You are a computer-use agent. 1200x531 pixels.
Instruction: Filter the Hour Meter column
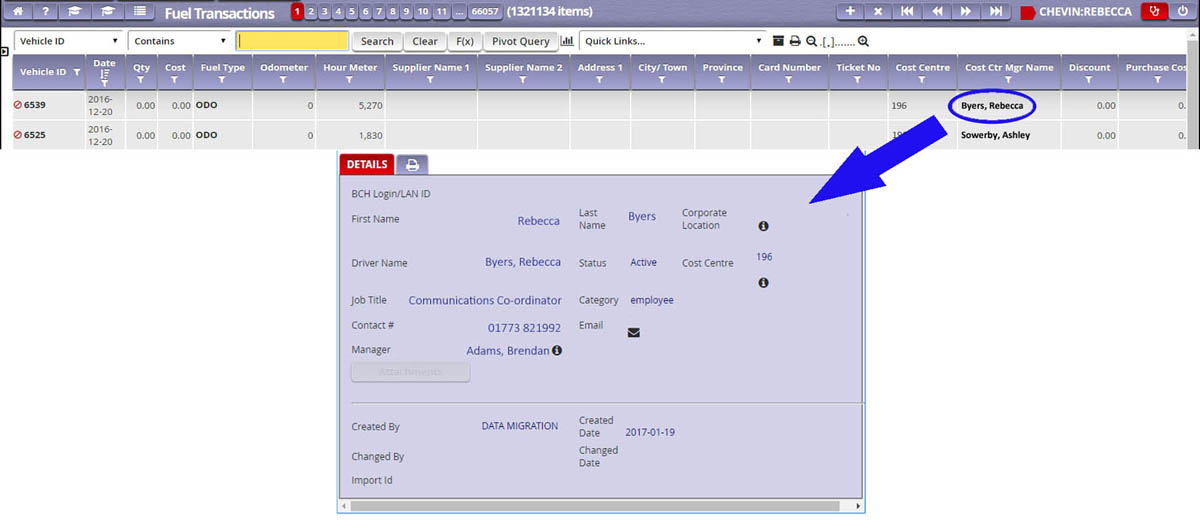pyautogui.click(x=350, y=79)
